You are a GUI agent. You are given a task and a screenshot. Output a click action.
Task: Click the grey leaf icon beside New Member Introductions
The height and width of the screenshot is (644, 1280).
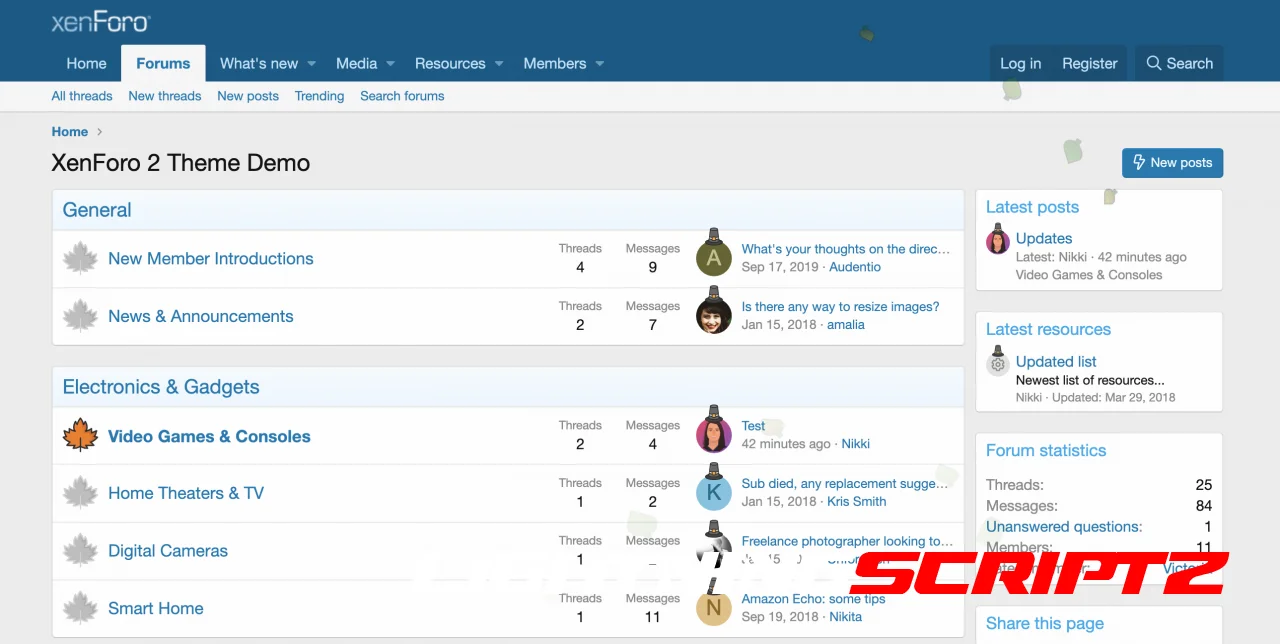(80, 259)
